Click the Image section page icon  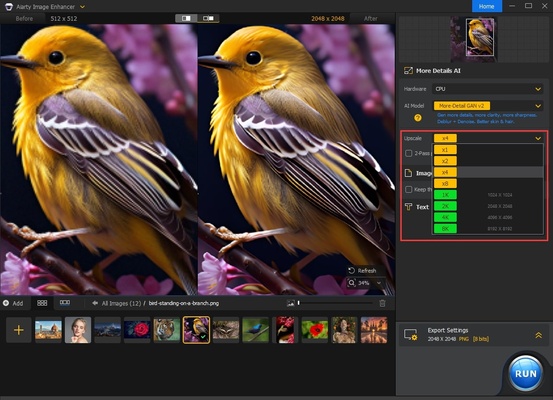tap(408, 173)
